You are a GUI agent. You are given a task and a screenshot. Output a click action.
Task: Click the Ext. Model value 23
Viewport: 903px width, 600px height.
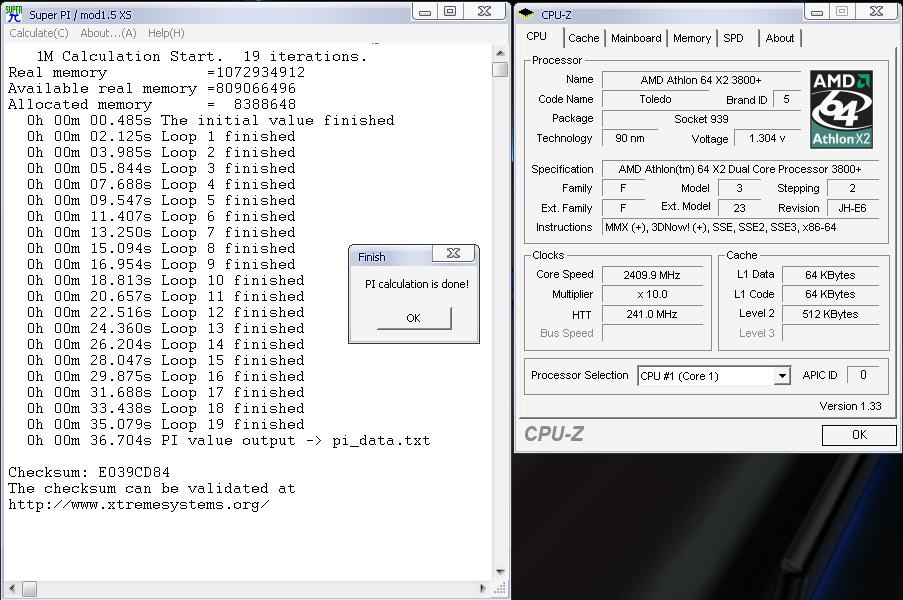739,208
